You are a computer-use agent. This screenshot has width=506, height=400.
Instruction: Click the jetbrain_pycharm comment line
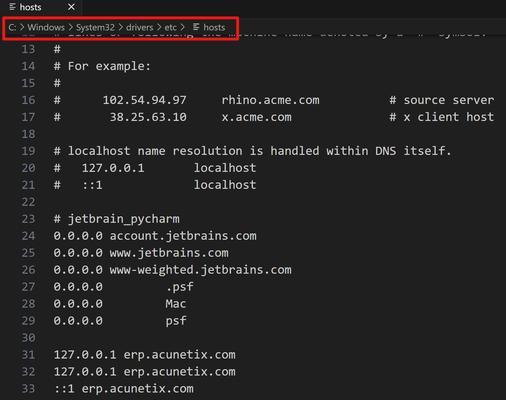pyautogui.click(x=117, y=219)
